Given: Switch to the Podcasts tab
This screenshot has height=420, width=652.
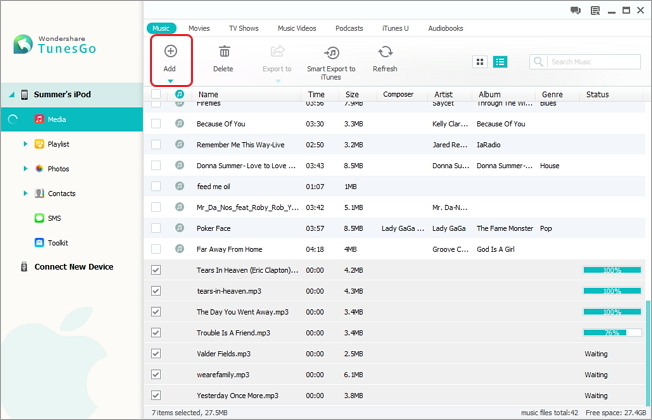Looking at the screenshot, I should (349, 28).
